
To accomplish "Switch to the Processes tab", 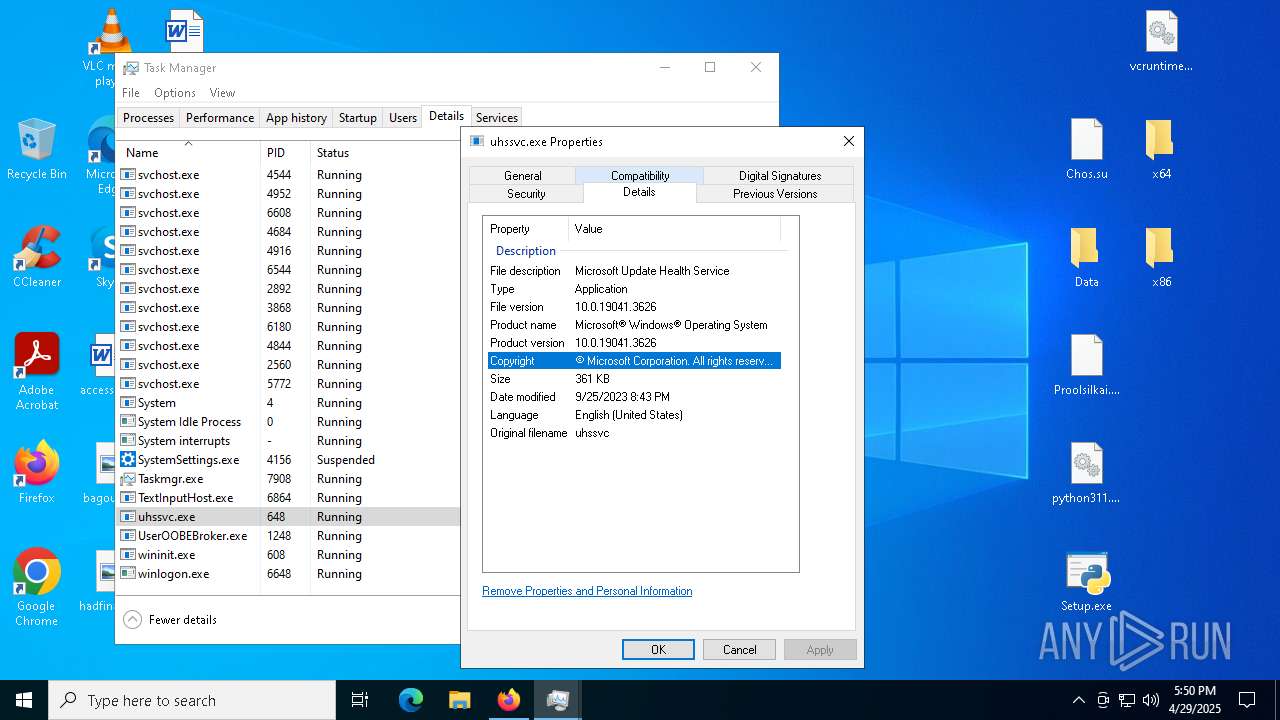I will click(x=148, y=118).
